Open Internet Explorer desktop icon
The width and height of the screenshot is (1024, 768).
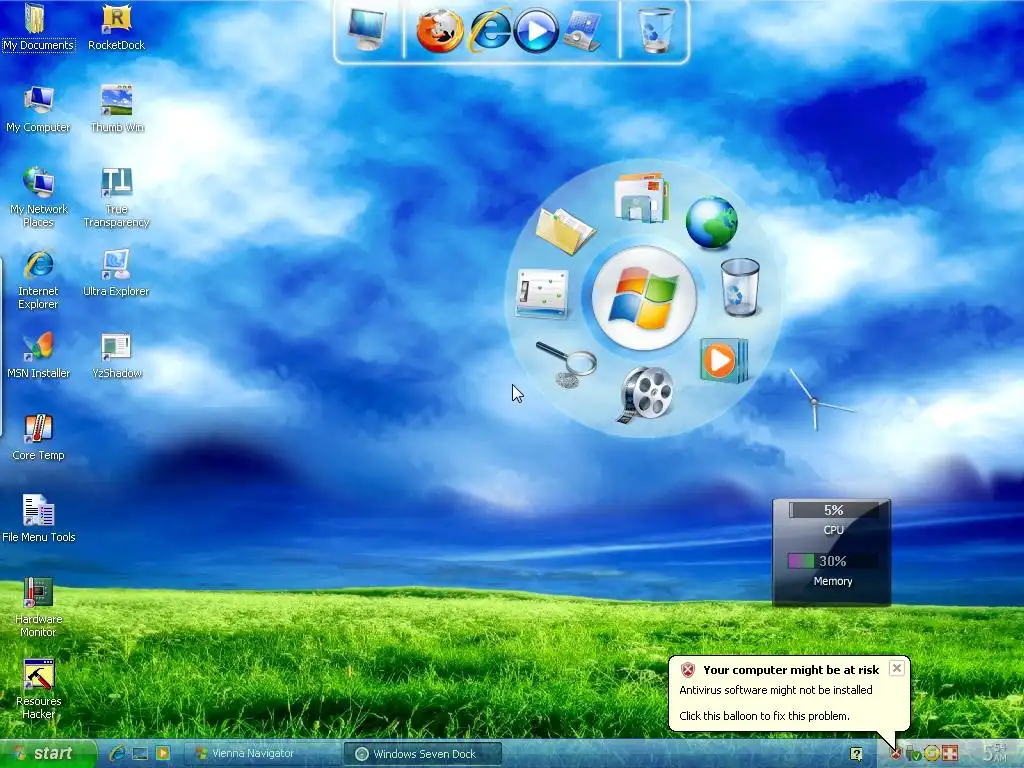(38, 280)
